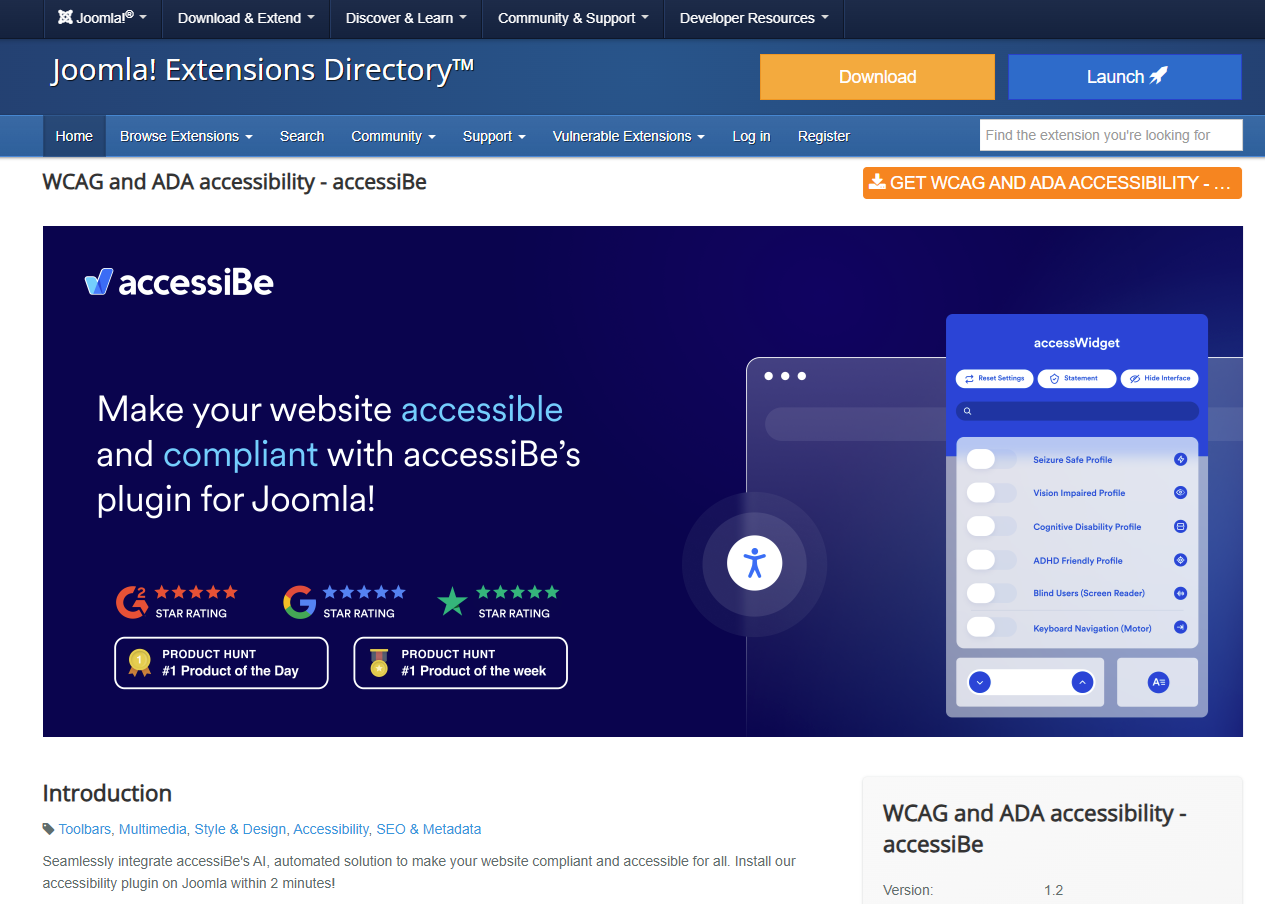Image resolution: width=1265 pixels, height=904 pixels.
Task: Click the Vision Impaired Profile eye icon
Action: [1180, 493]
